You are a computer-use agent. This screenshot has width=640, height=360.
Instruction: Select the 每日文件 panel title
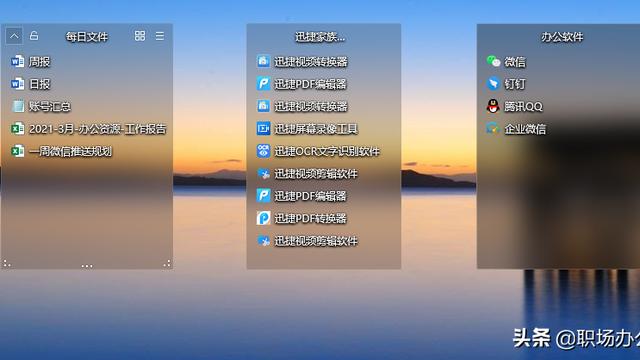click(x=87, y=37)
